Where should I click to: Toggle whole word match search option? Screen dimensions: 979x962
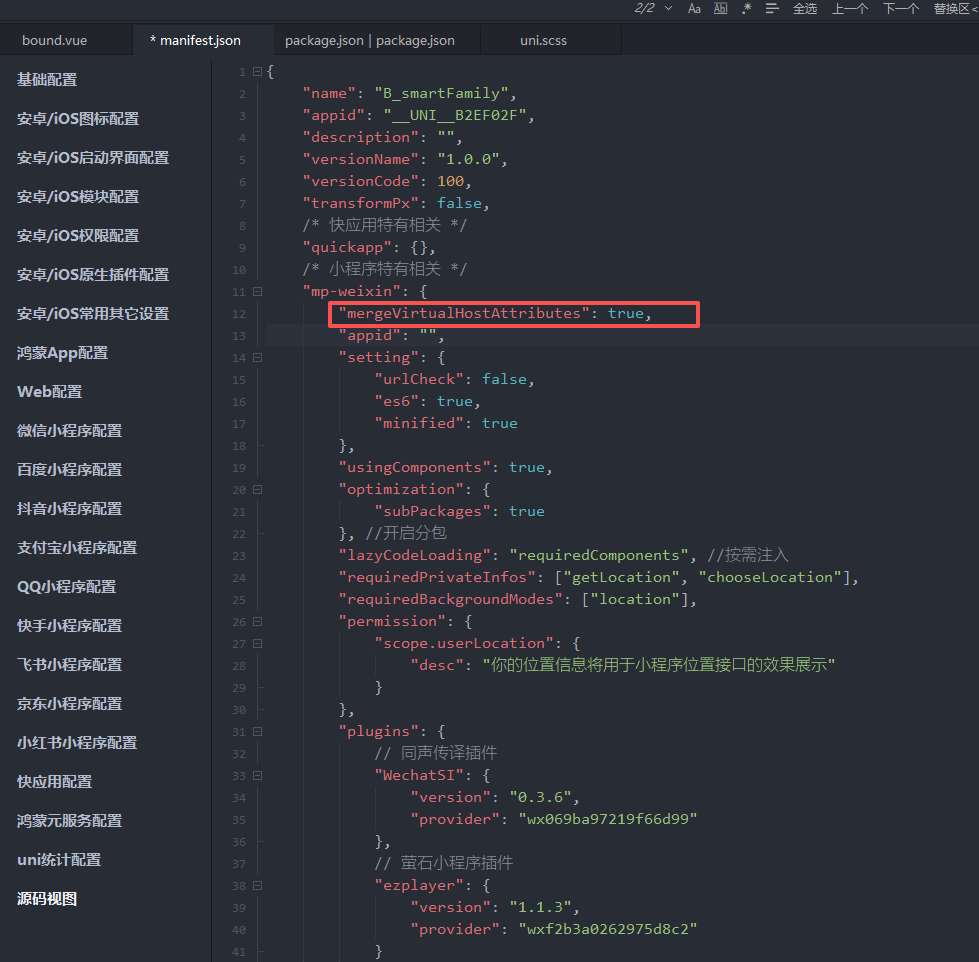[720, 8]
